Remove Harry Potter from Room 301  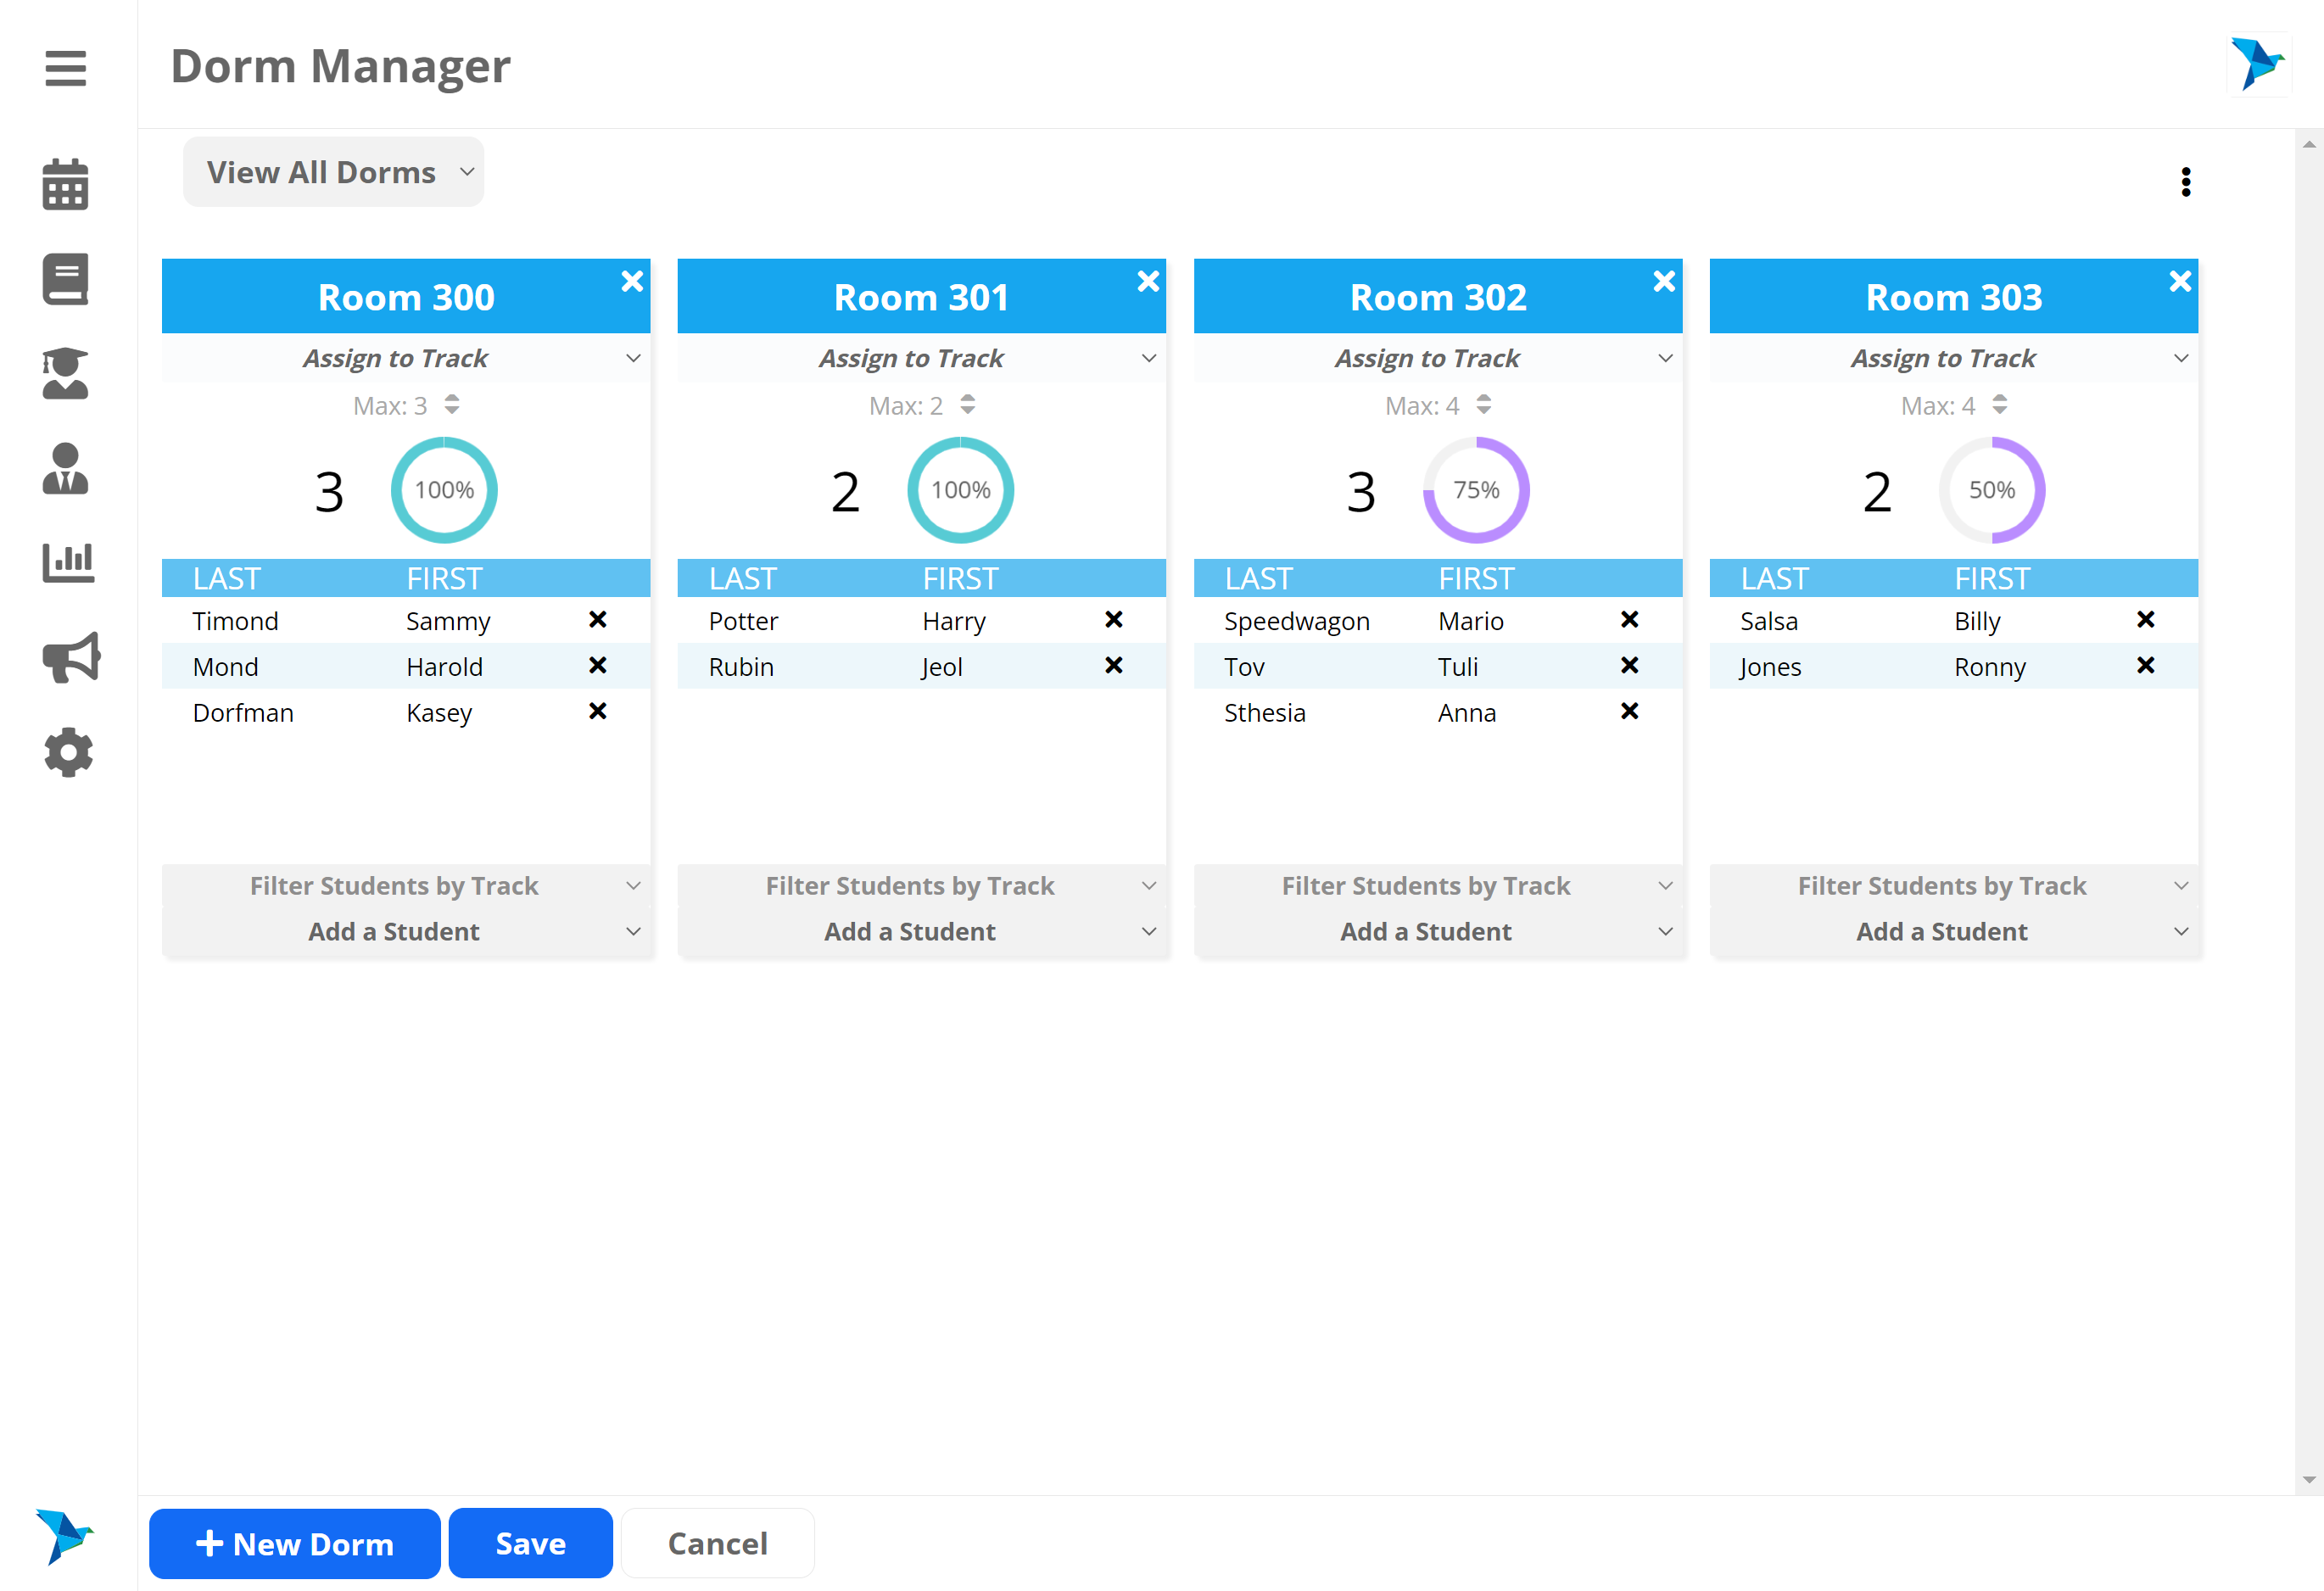point(1113,620)
